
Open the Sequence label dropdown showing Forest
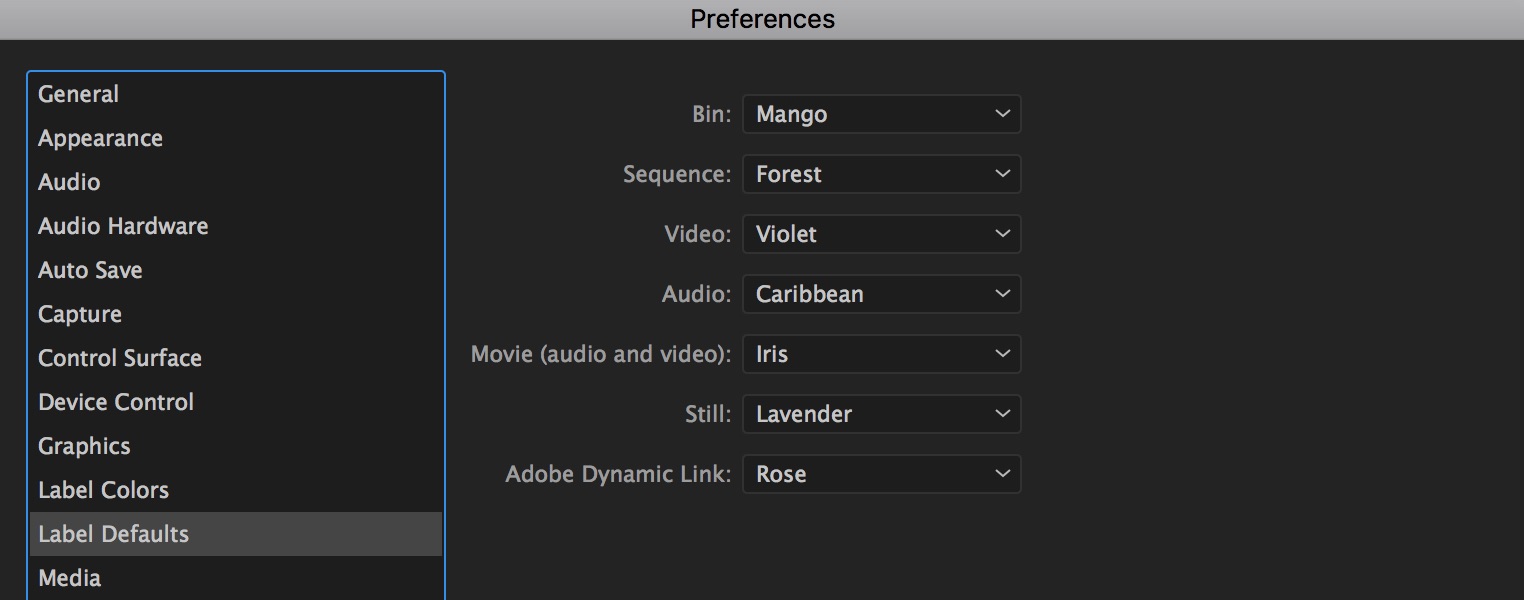[x=881, y=174]
